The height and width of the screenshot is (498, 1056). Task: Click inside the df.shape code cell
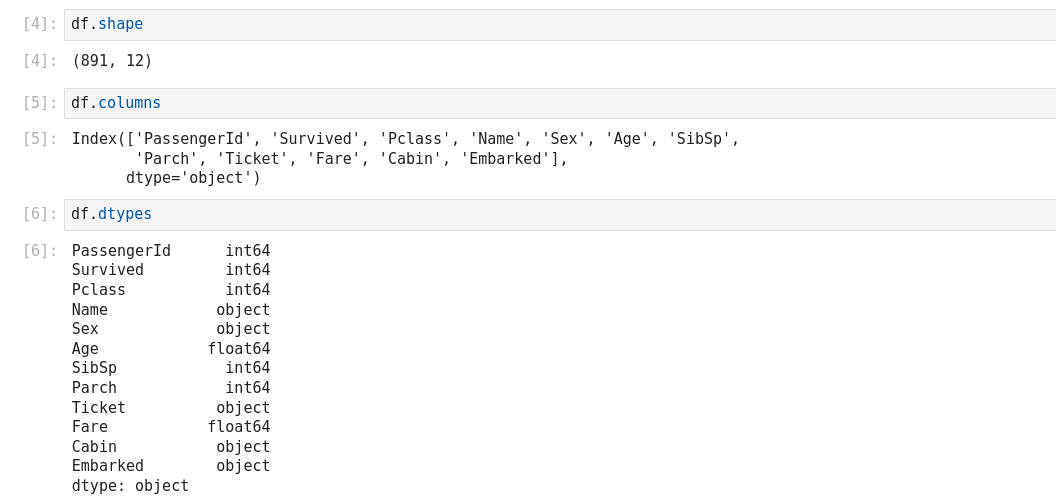tap(560, 25)
